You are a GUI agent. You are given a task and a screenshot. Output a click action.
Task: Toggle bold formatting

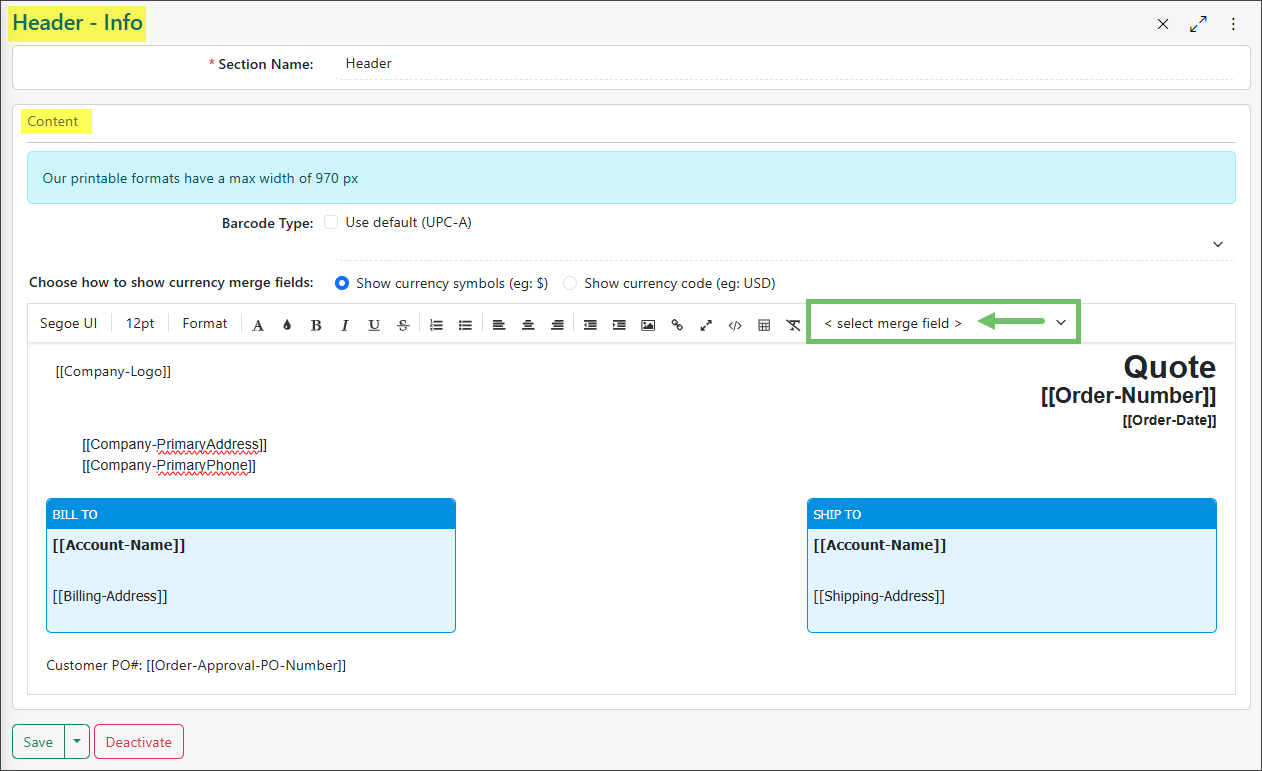tap(315, 324)
